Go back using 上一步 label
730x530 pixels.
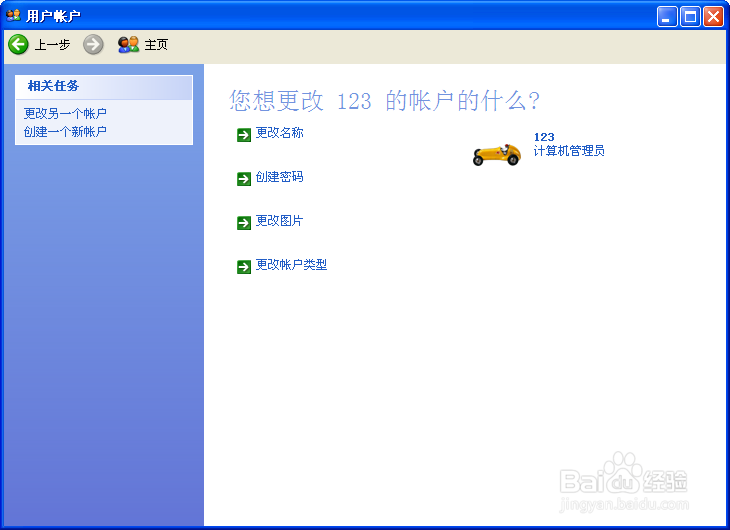coord(52,45)
